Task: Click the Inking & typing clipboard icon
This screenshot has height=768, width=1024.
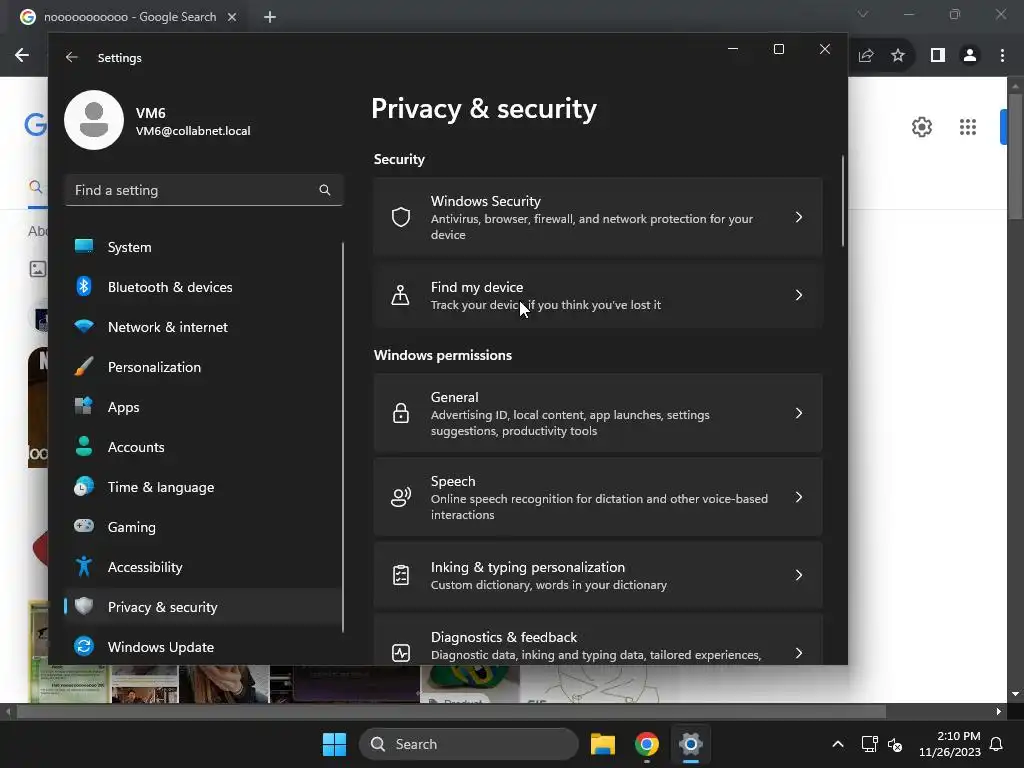Action: click(400, 575)
